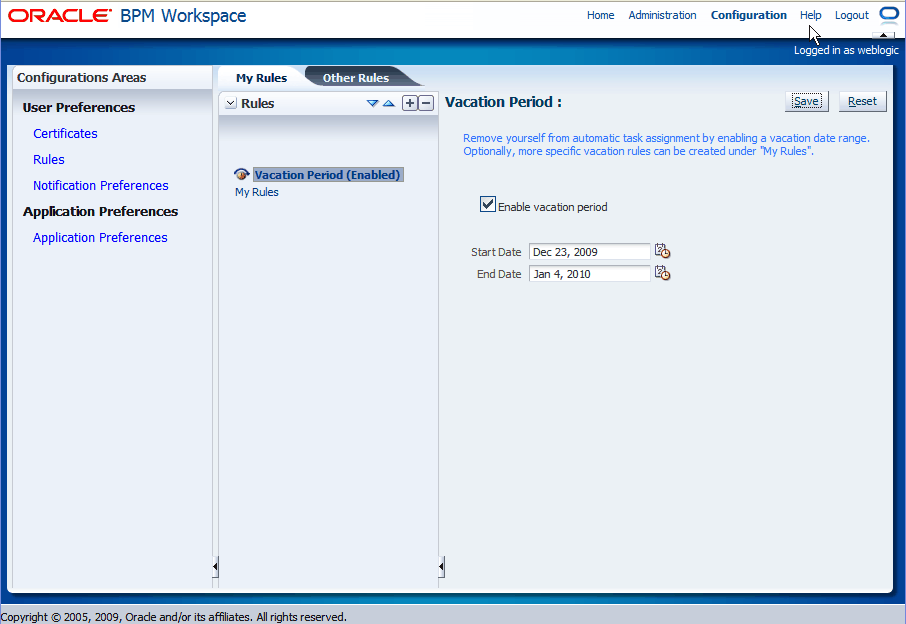Collapse the Rules list pane splitter

[441, 567]
